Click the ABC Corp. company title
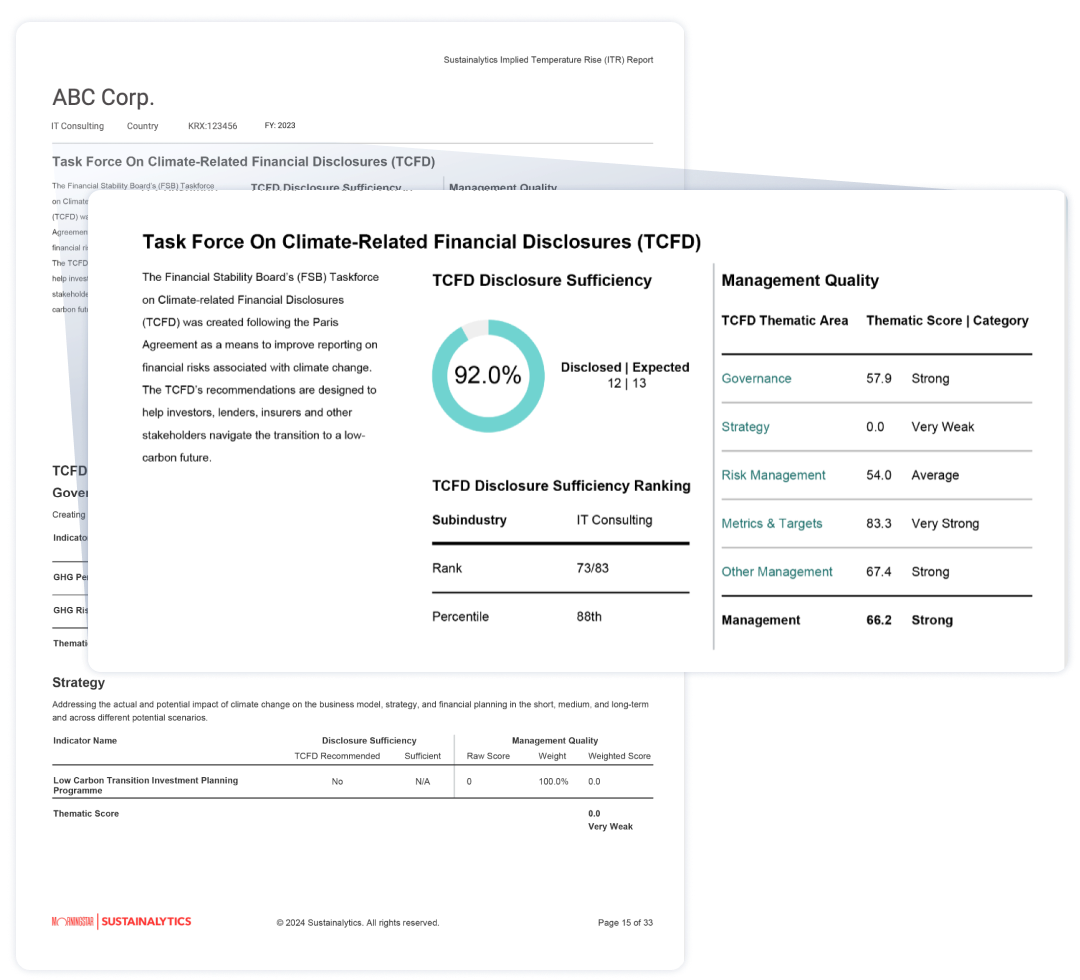 click(103, 98)
